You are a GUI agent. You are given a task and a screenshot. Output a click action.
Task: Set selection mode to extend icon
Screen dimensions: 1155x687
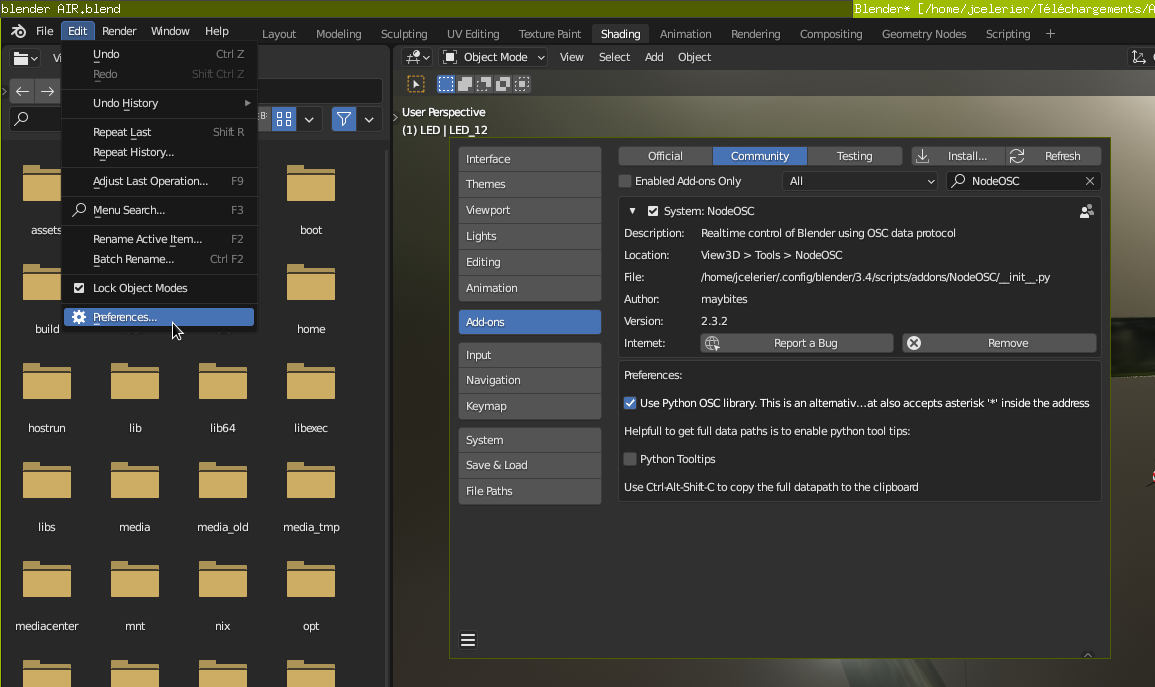tap(465, 84)
